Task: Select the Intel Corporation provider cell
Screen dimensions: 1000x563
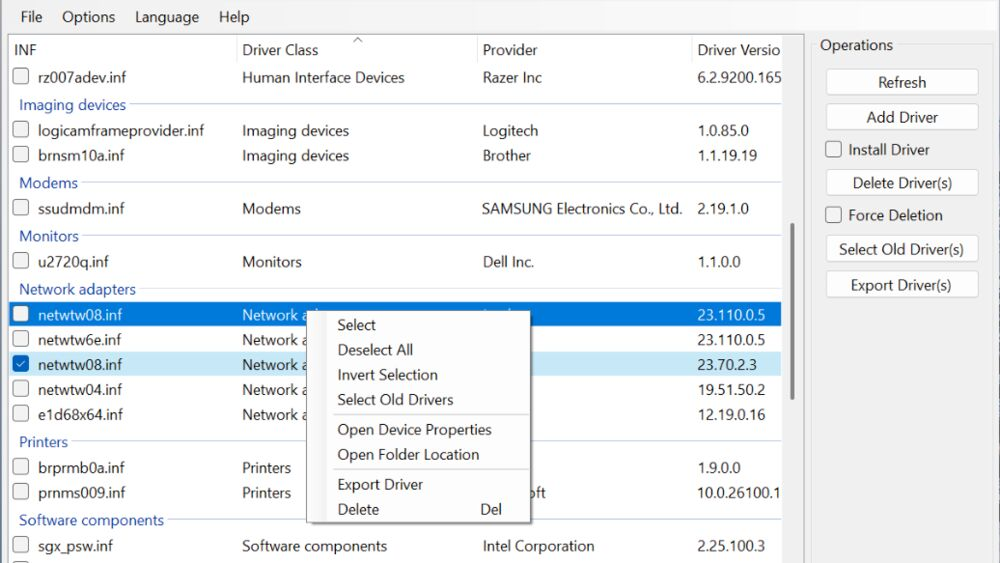Action: pos(538,546)
